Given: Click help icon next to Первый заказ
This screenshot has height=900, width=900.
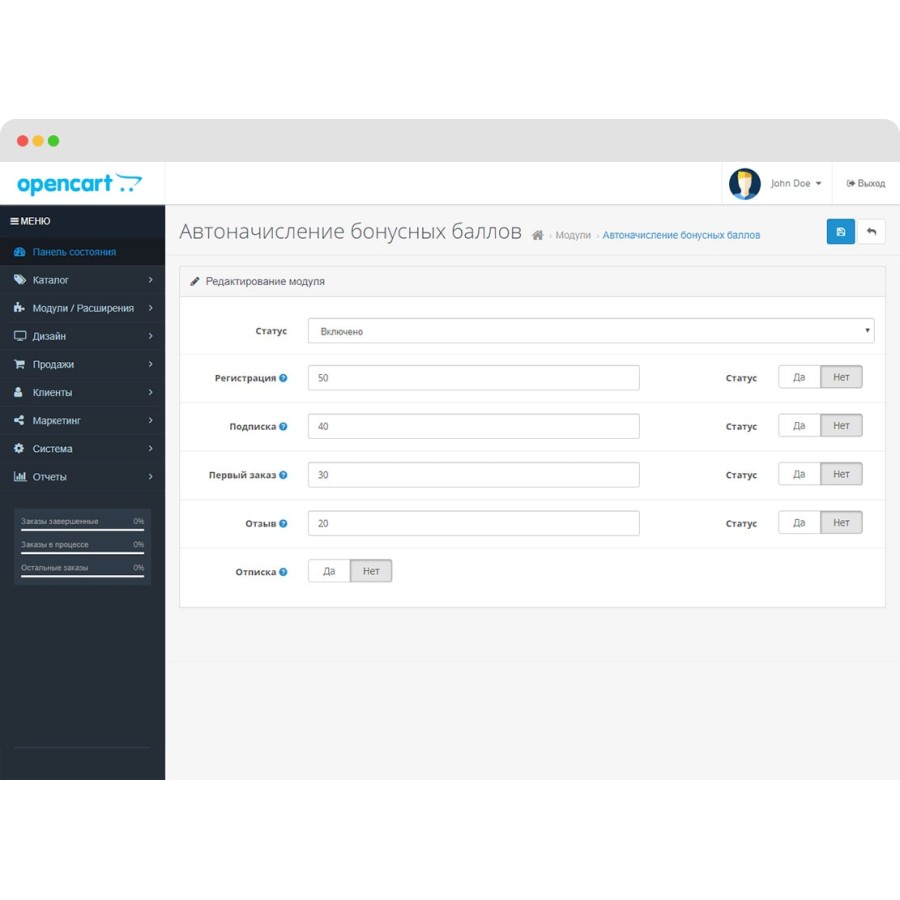Looking at the screenshot, I should coord(283,475).
